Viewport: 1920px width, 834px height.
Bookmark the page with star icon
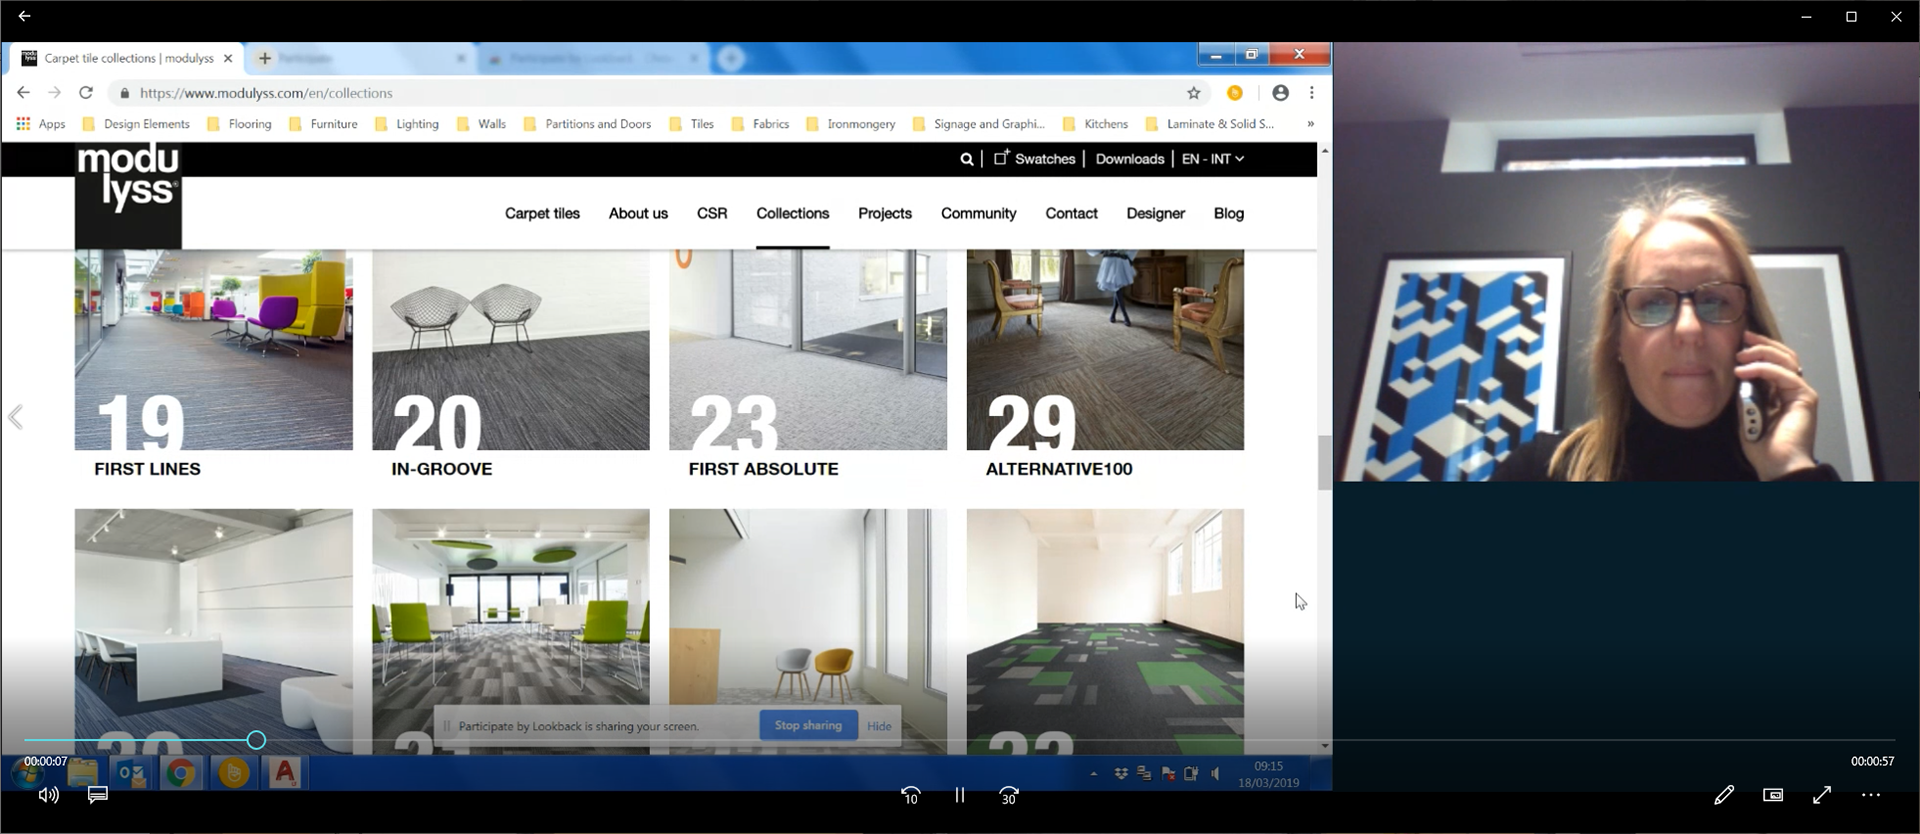[x=1193, y=93]
